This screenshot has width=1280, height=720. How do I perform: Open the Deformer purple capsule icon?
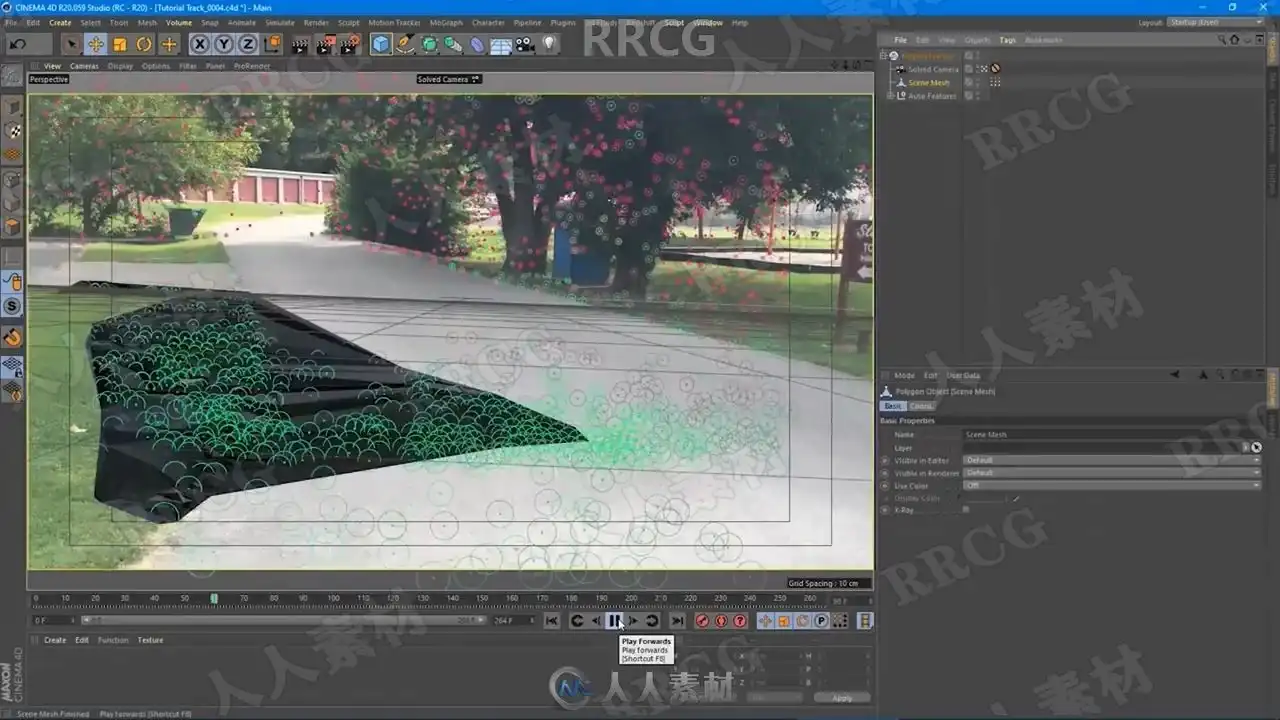coord(477,44)
